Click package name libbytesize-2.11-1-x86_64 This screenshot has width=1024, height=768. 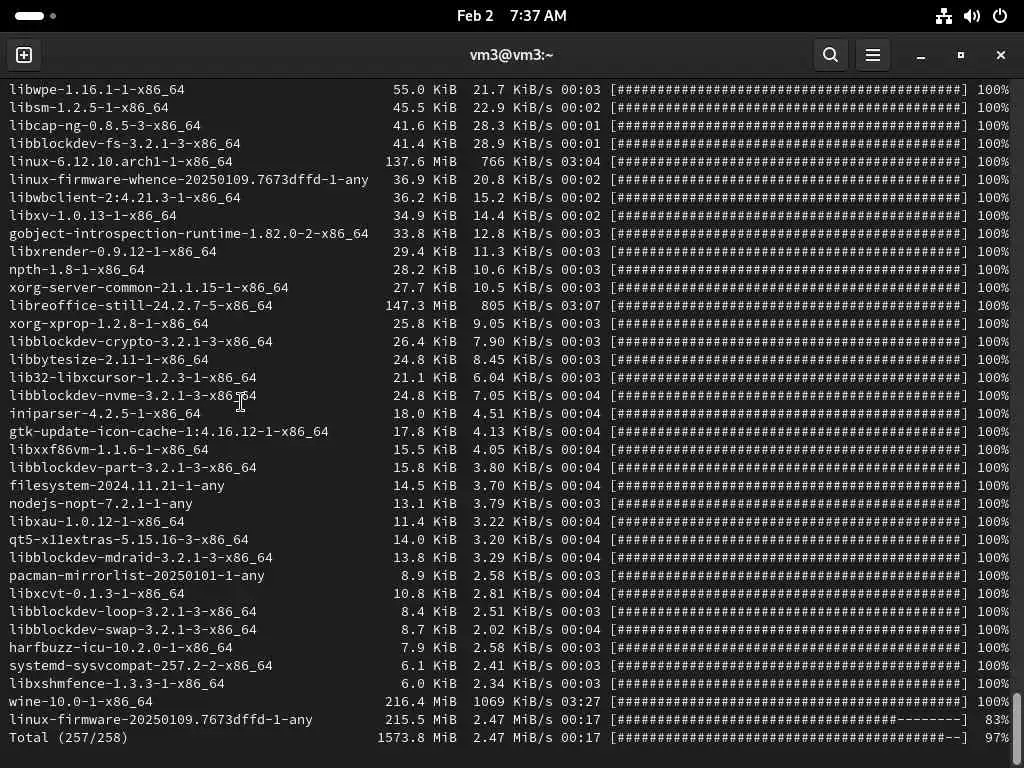[x=109, y=359]
